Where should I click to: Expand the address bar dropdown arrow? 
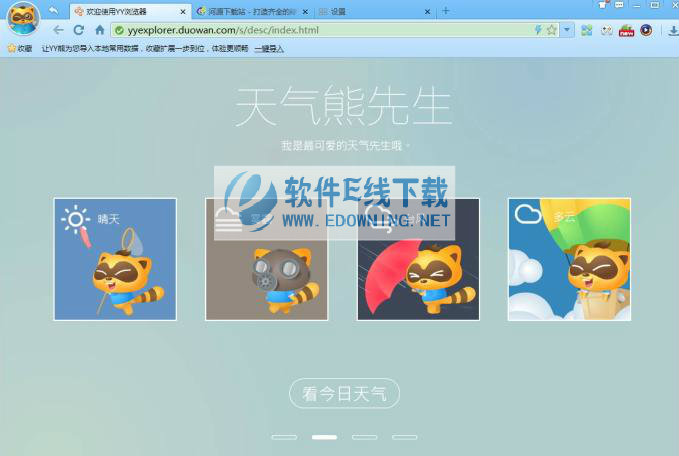coord(567,30)
